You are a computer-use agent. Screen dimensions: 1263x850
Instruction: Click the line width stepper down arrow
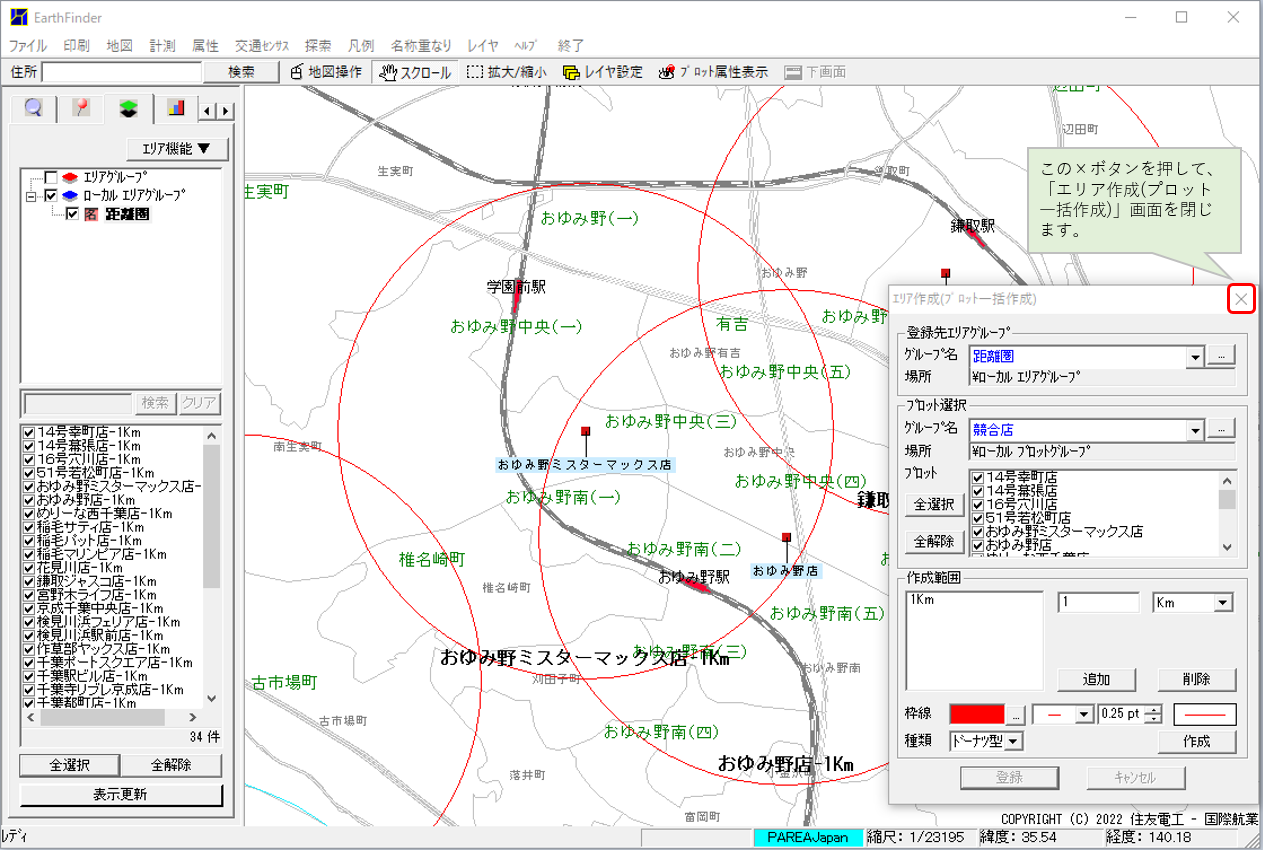[1154, 720]
